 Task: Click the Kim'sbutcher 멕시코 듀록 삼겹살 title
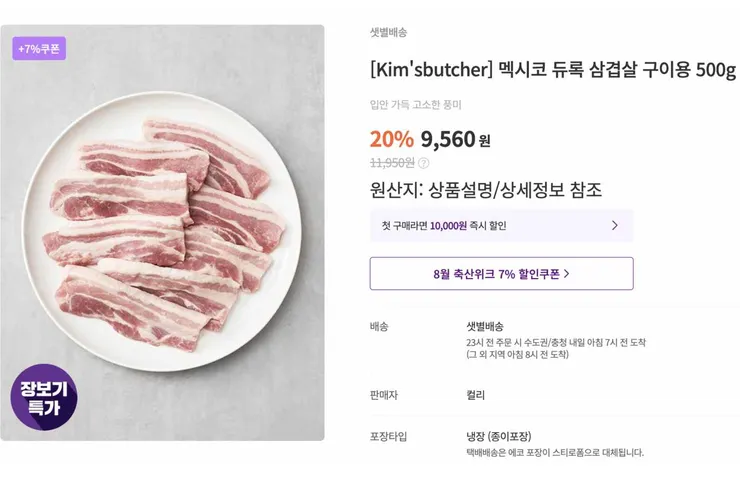click(x=552, y=70)
